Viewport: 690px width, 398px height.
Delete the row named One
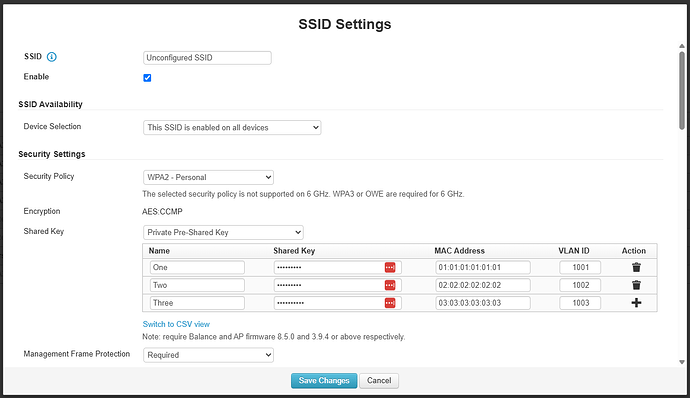pos(636,267)
